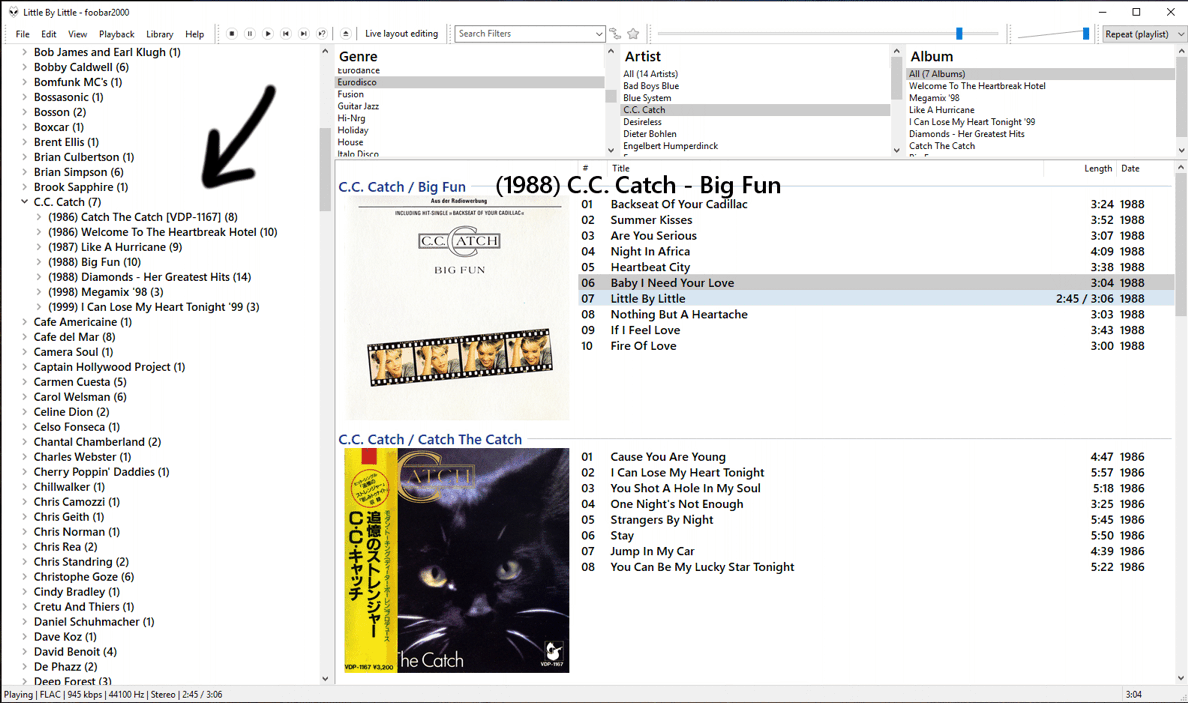Screen dimensions: 1188x703
Task: Expand the Cafe del Mar (8) artist node
Action: pyautogui.click(x=24, y=337)
